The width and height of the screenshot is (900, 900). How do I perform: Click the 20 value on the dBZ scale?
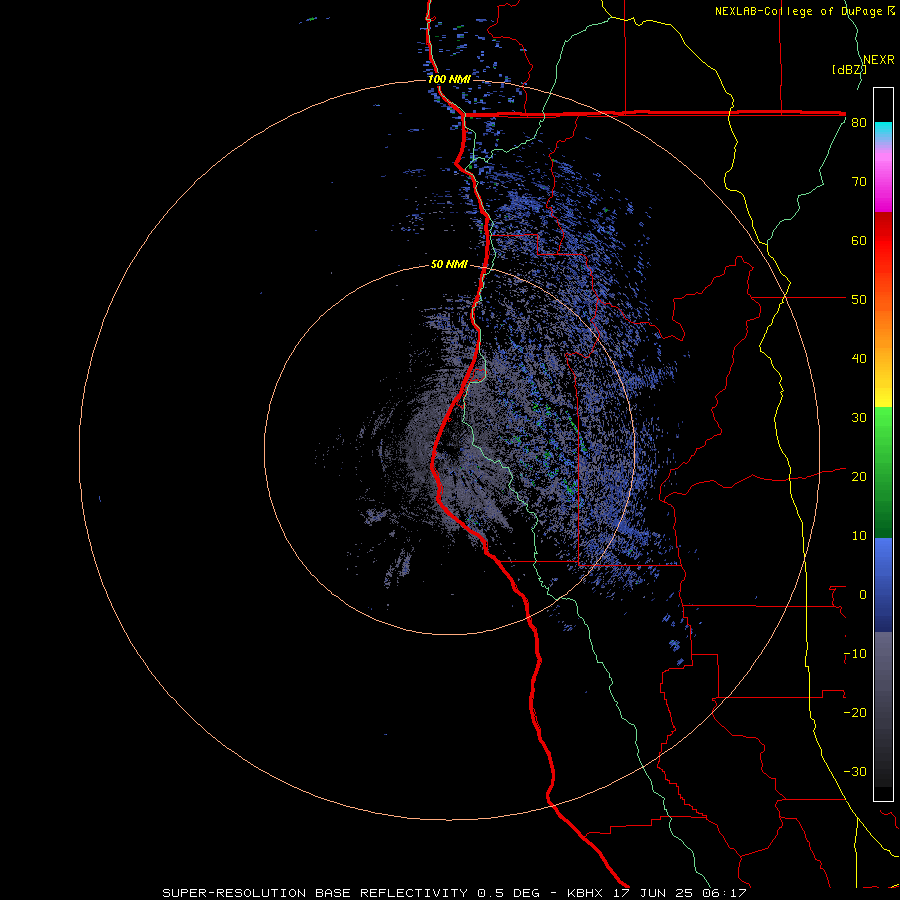click(859, 477)
